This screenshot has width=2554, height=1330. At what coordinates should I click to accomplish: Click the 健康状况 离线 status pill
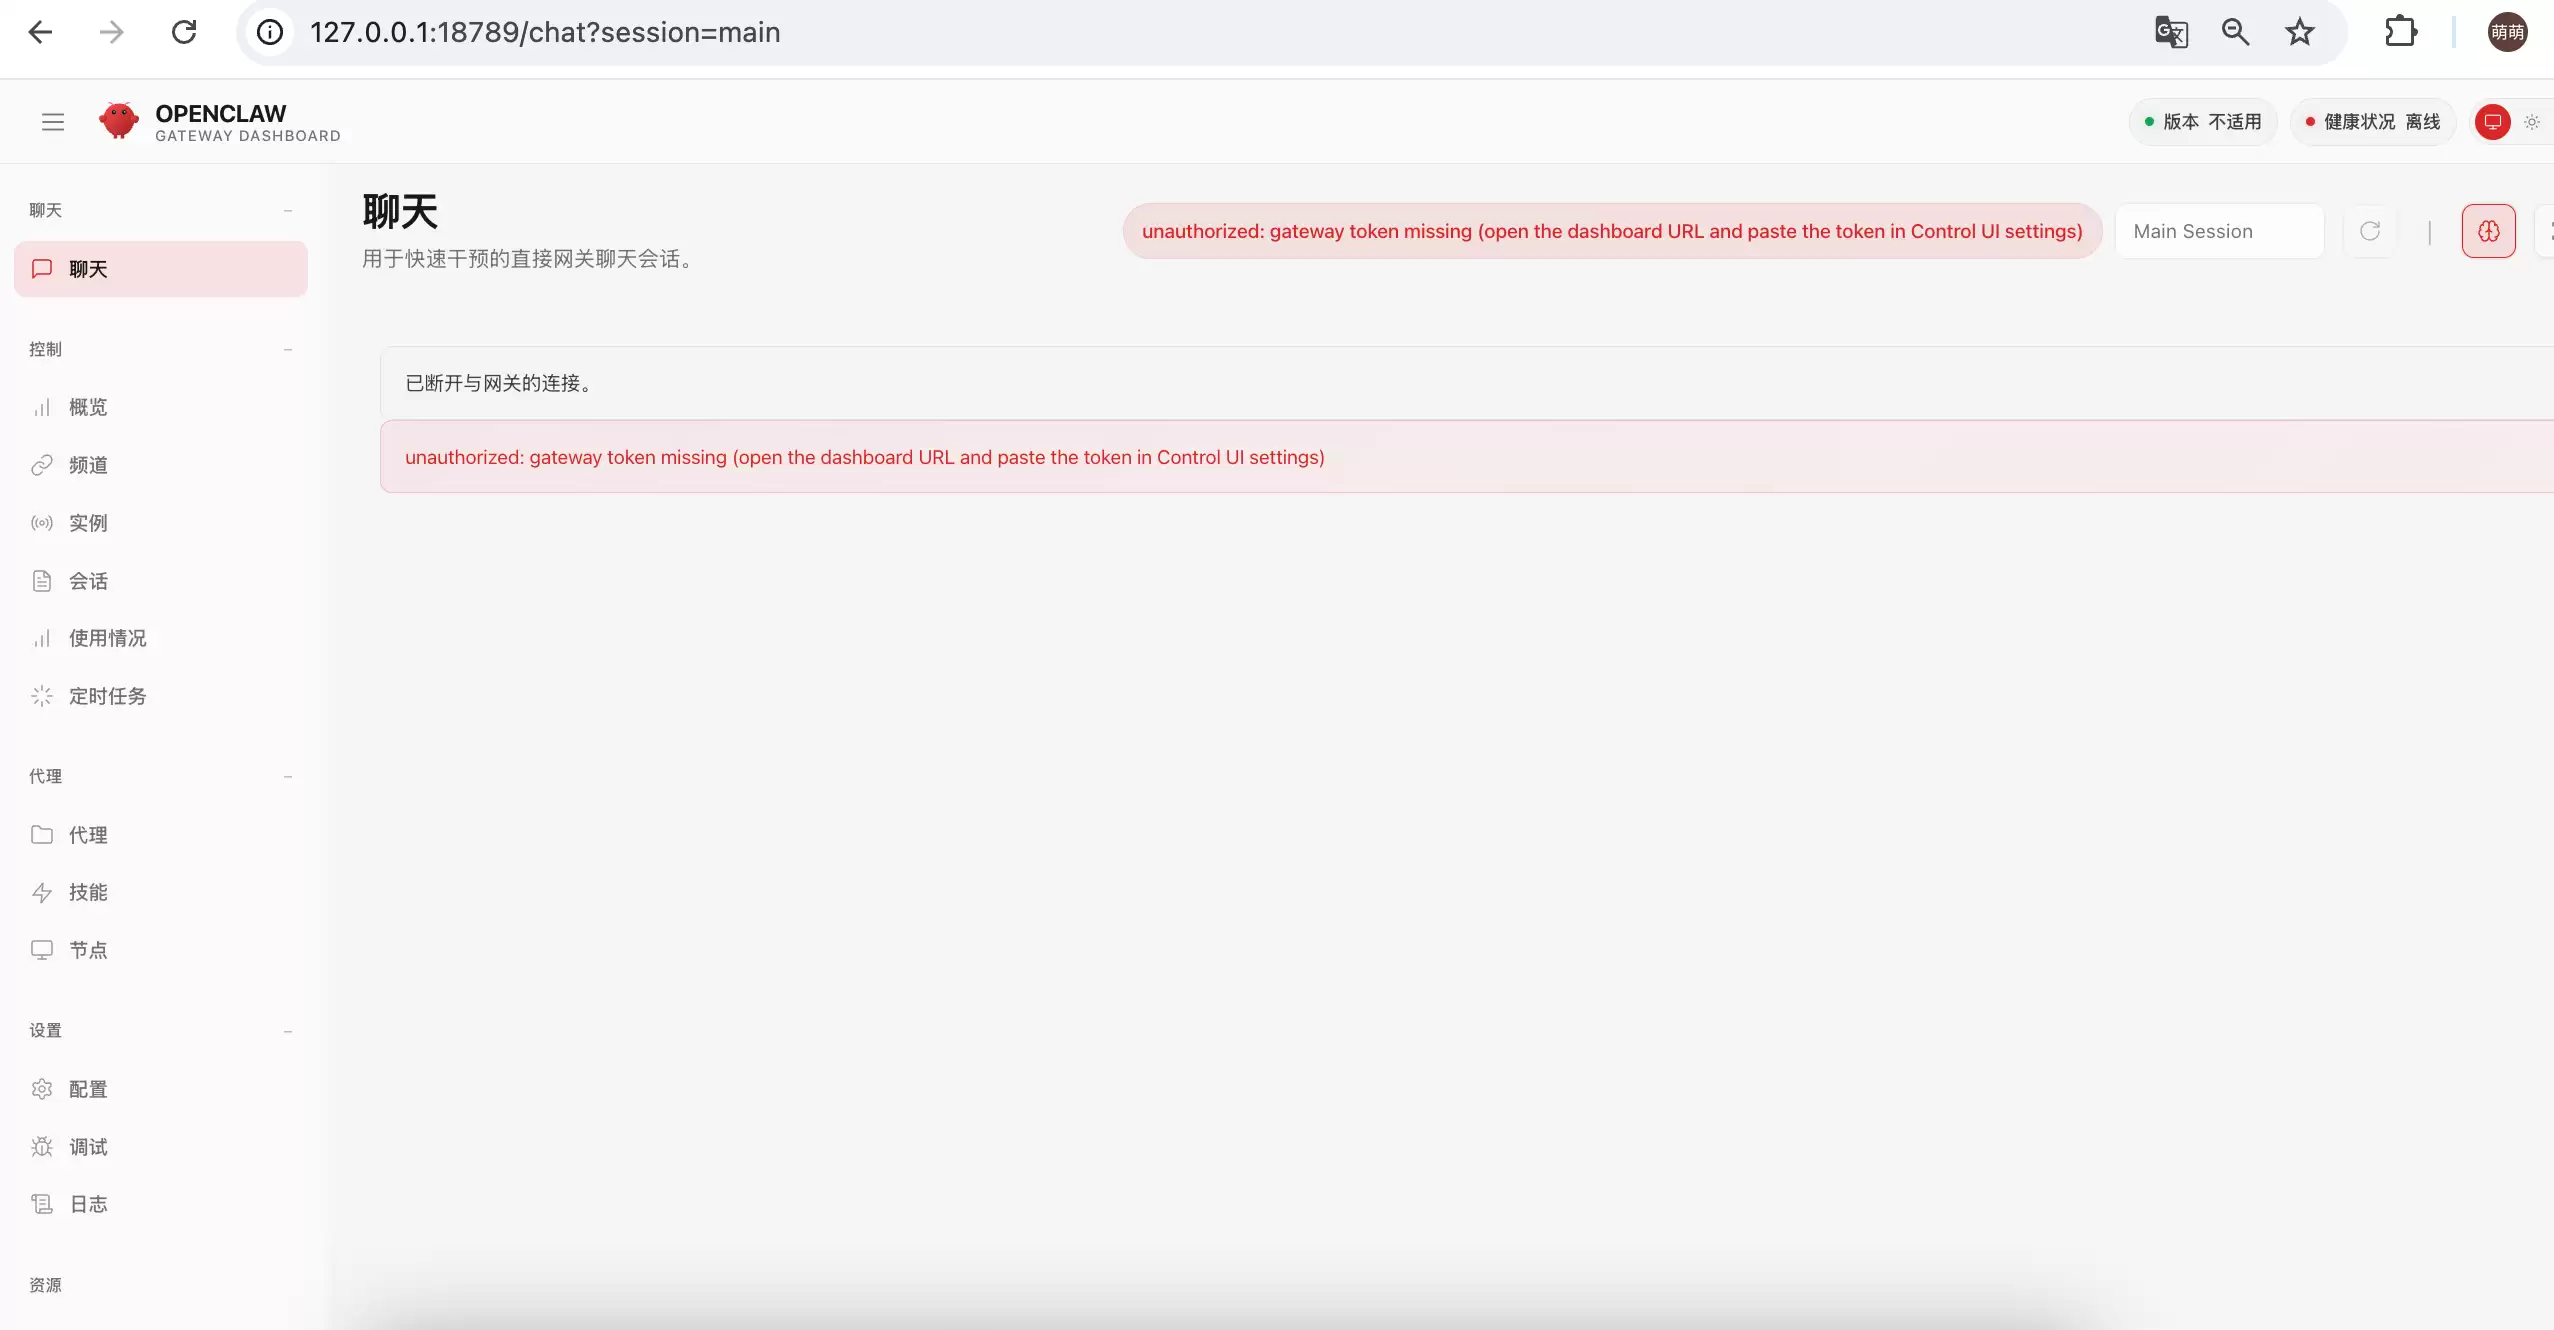(x=2372, y=122)
